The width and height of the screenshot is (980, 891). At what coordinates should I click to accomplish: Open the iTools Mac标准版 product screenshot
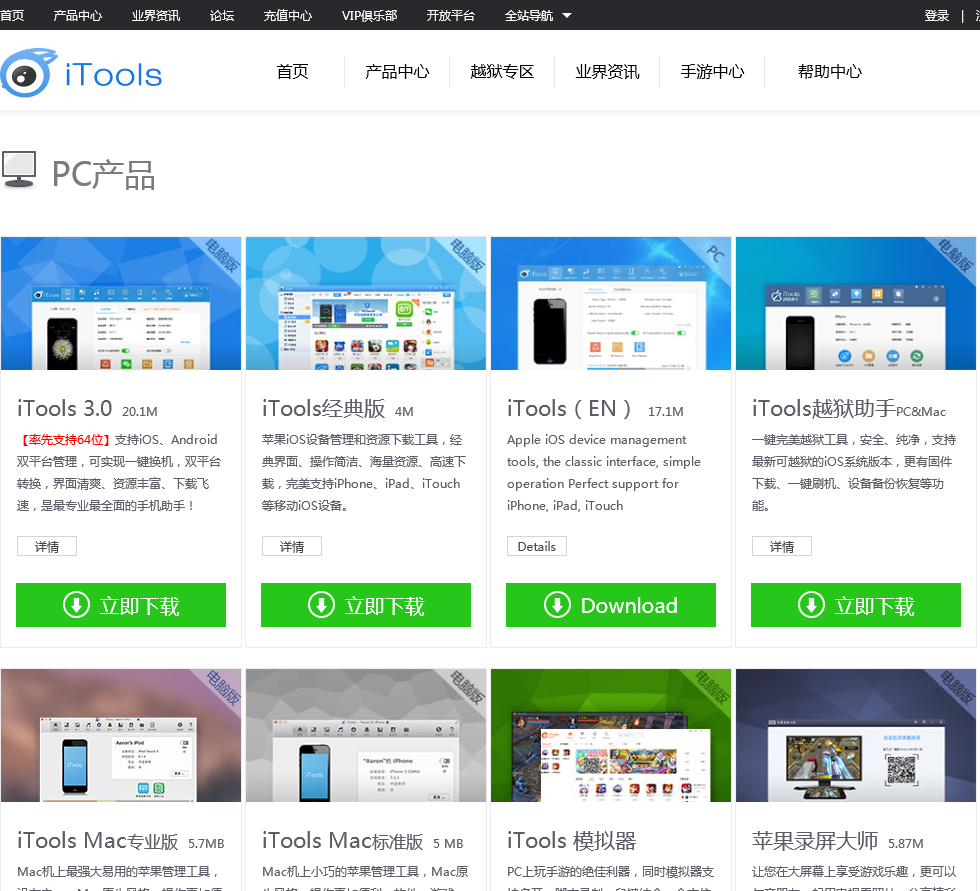pos(366,735)
